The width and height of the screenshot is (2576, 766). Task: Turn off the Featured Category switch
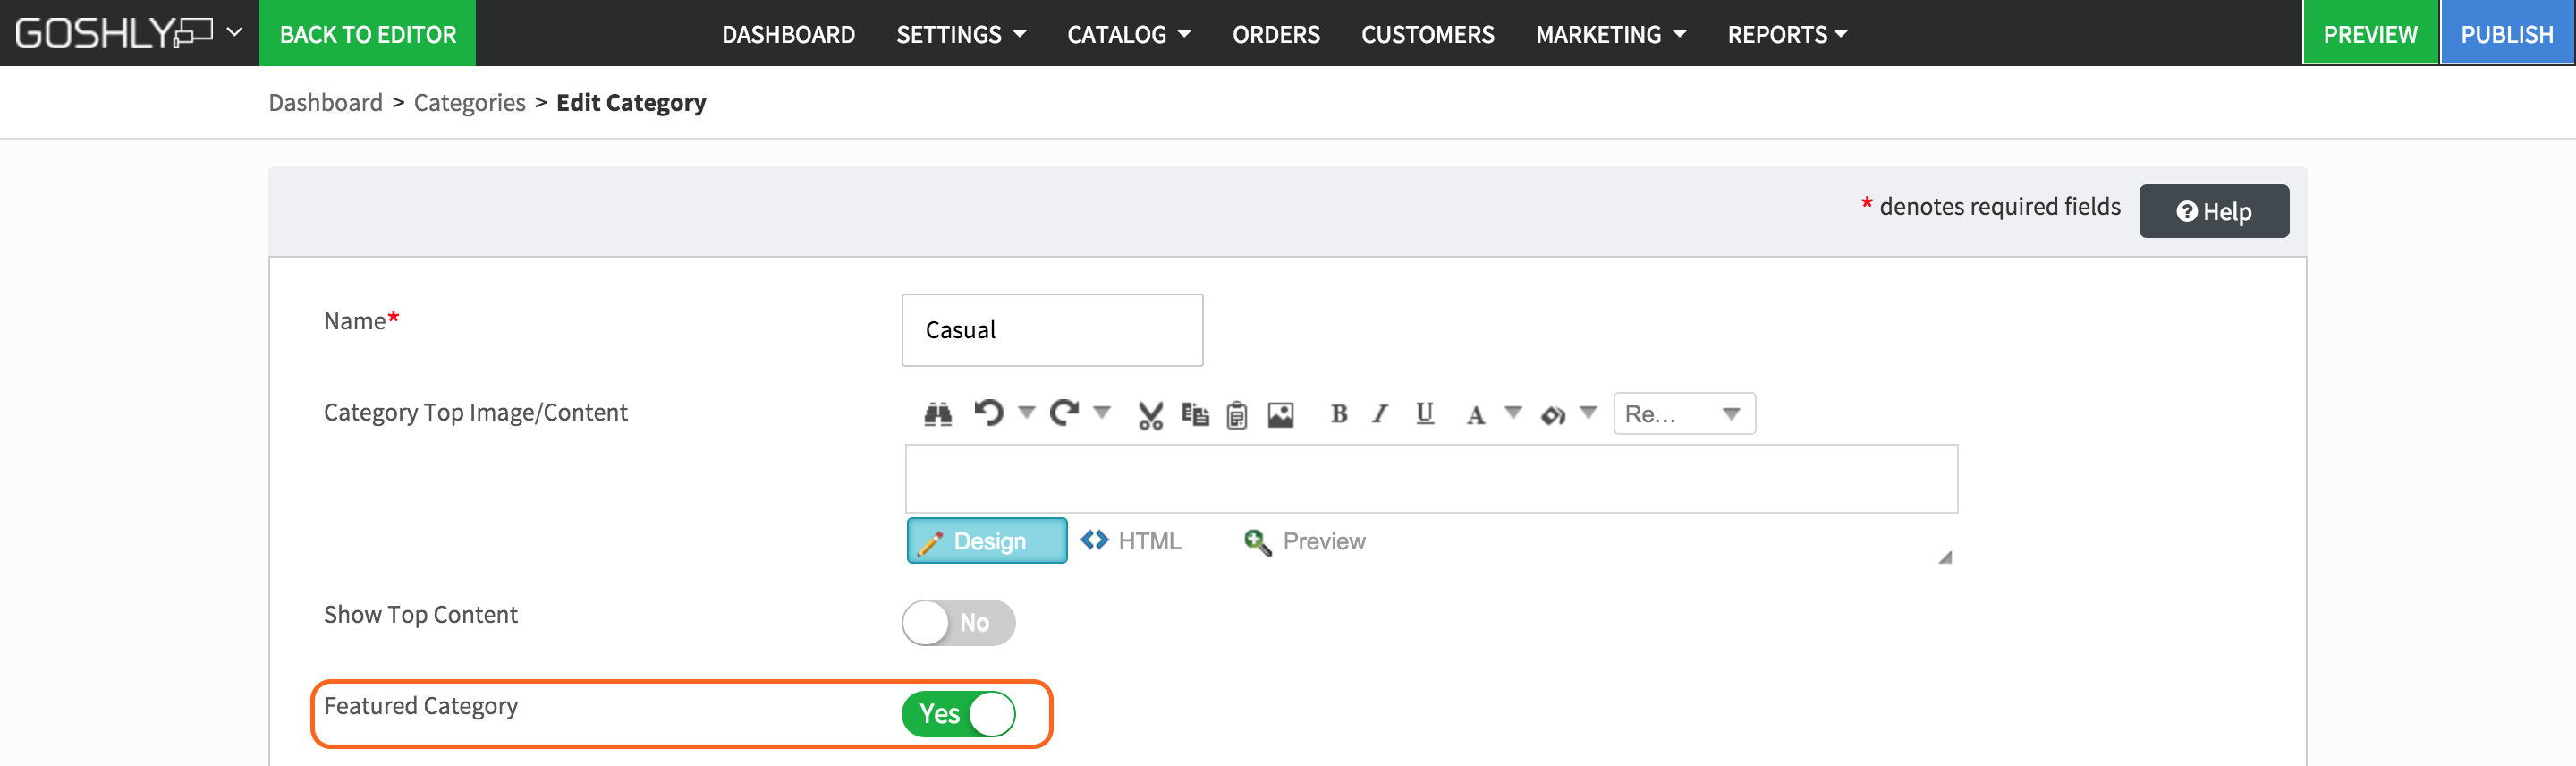958,714
